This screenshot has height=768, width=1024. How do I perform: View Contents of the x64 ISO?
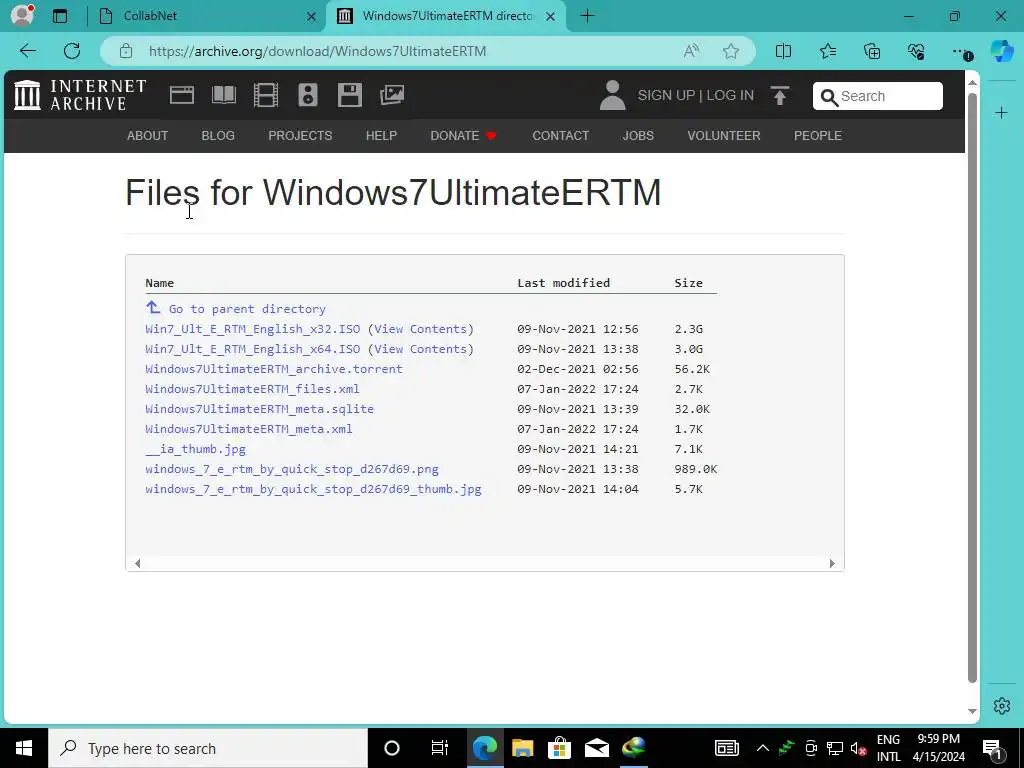(x=421, y=349)
